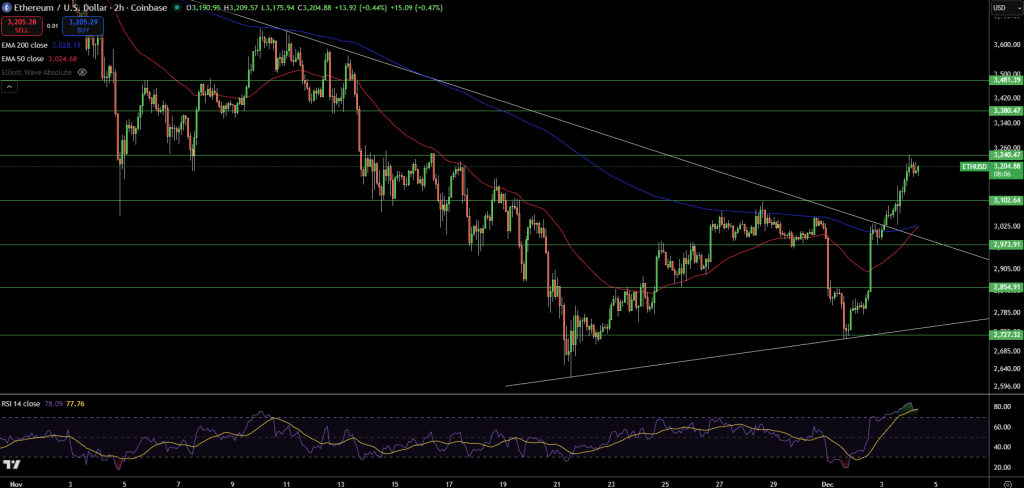Screen dimensions: 1024x488
Task: Click the 0.01 spread value
Action: tap(50, 26)
